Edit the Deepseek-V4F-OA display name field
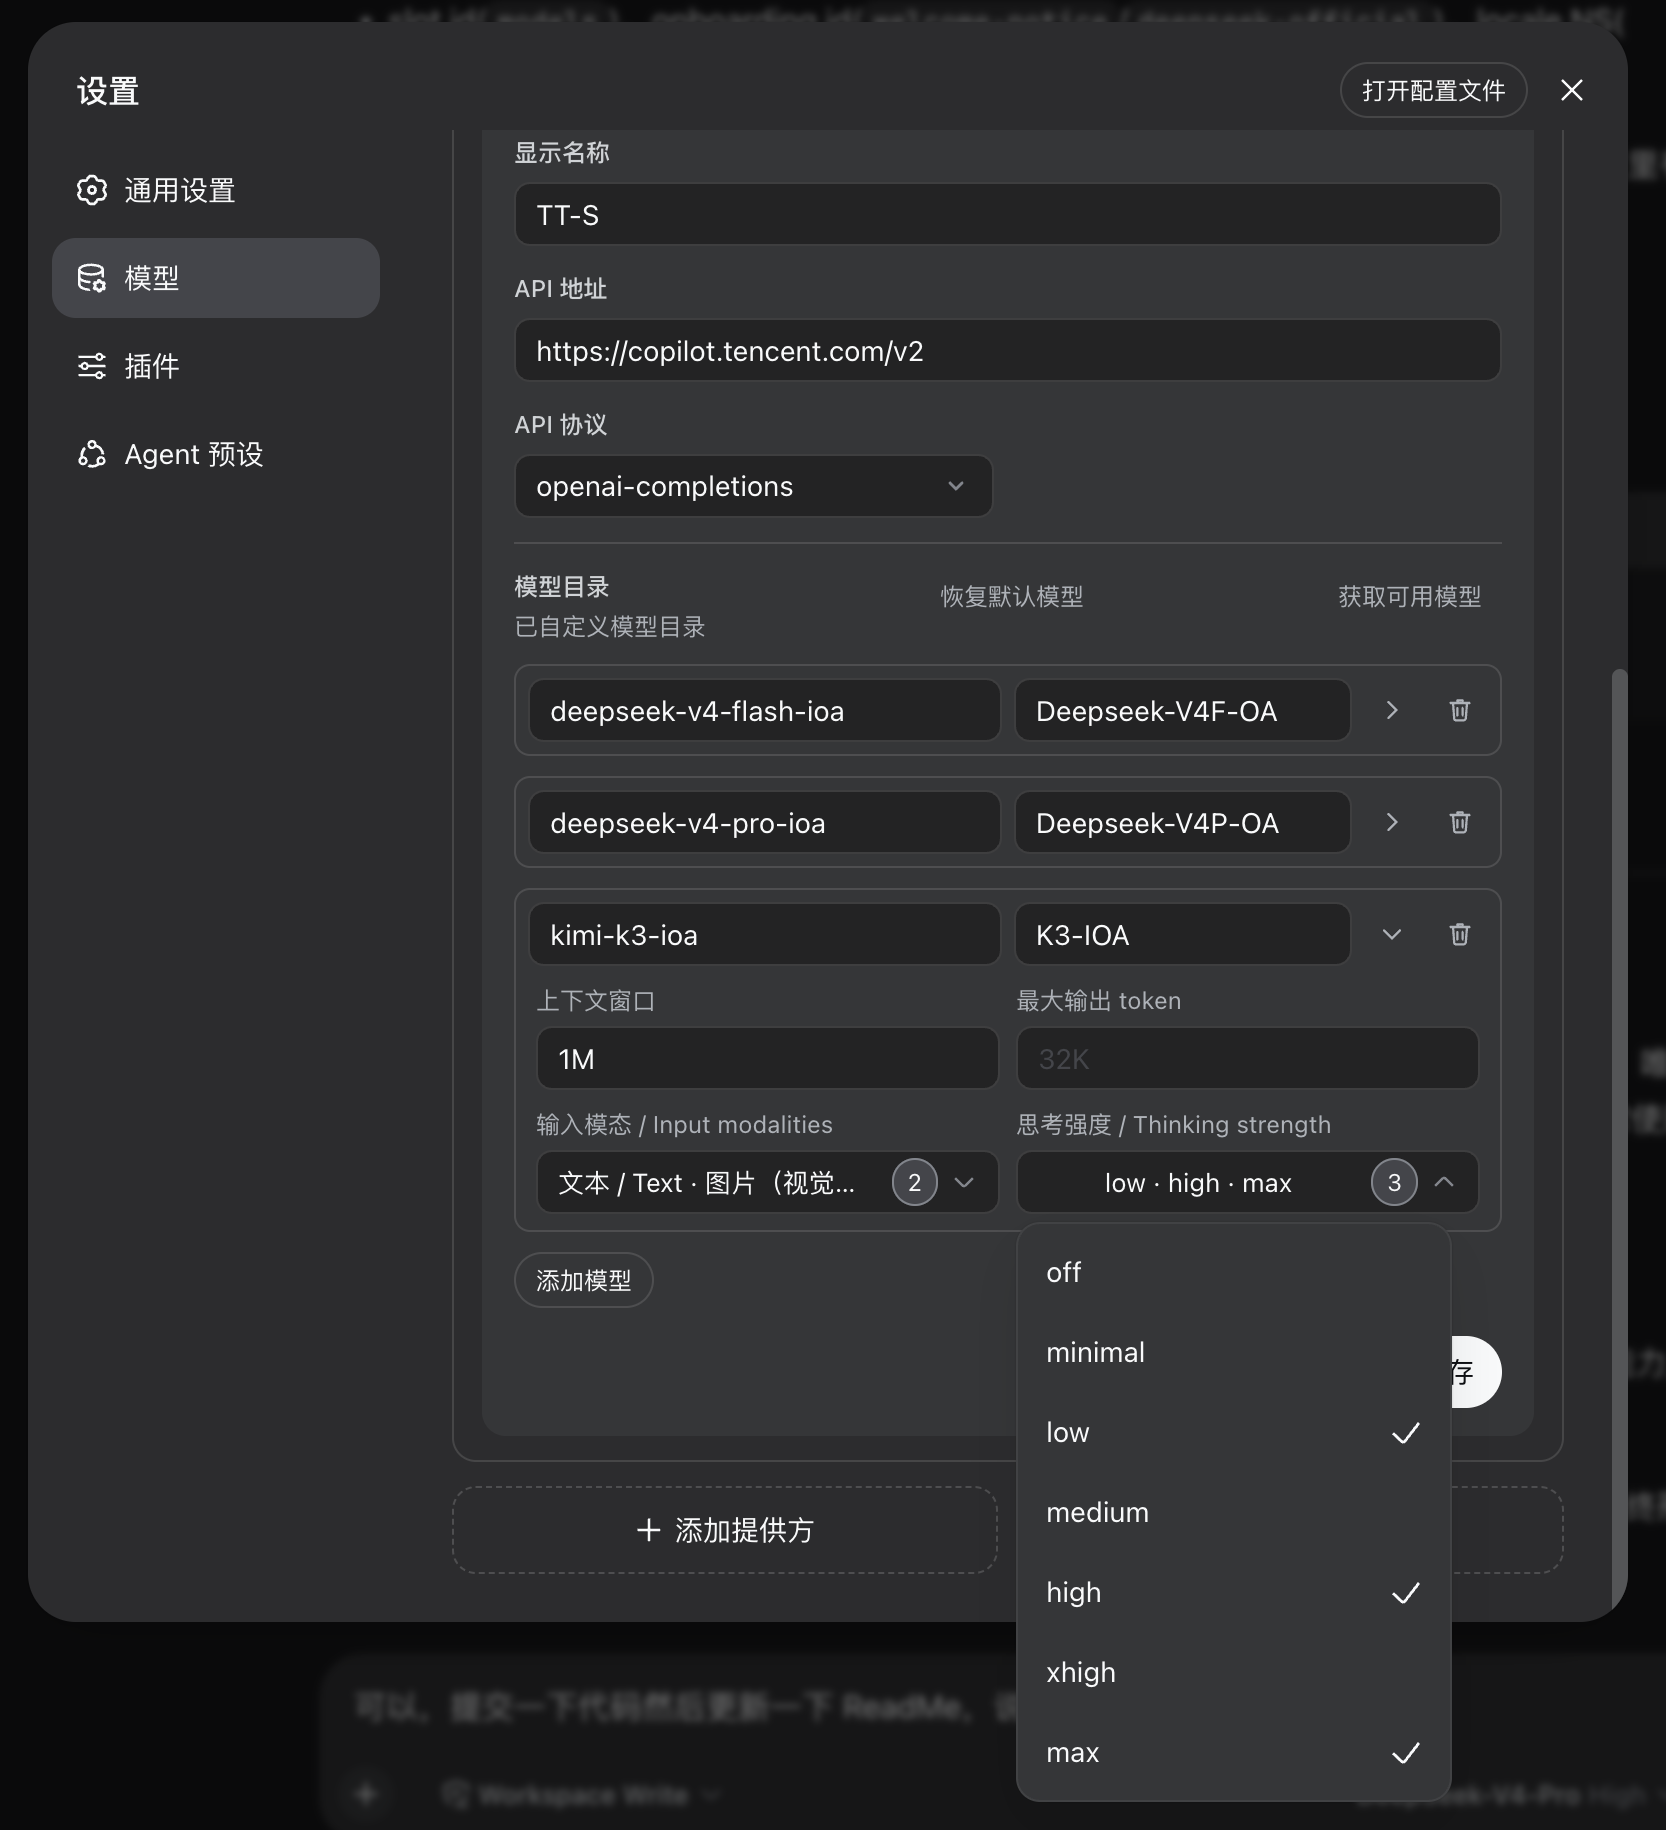The image size is (1666, 1830). 1183,710
